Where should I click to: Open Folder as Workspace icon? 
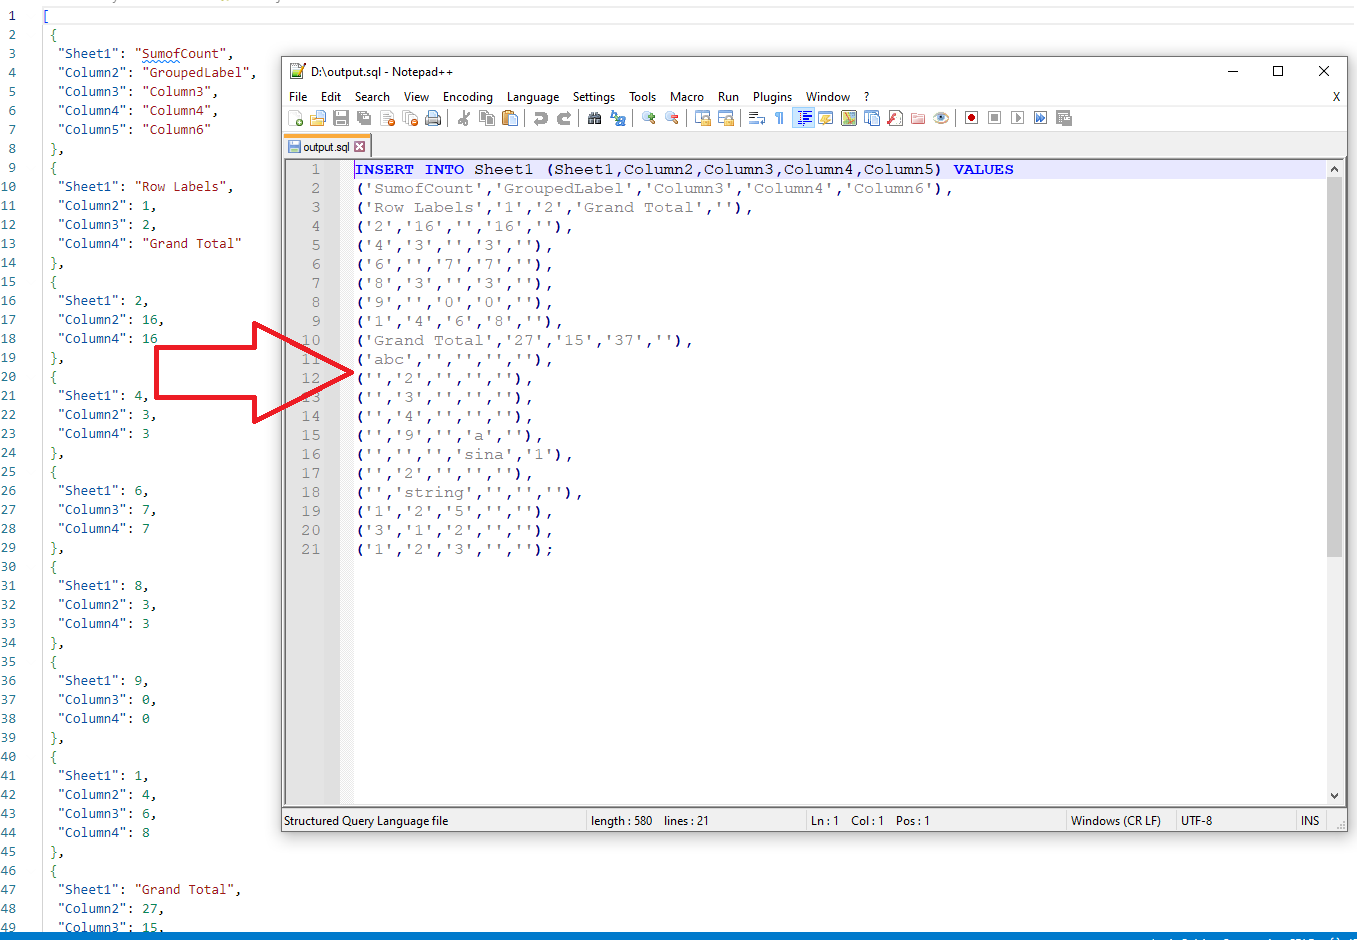(x=918, y=118)
